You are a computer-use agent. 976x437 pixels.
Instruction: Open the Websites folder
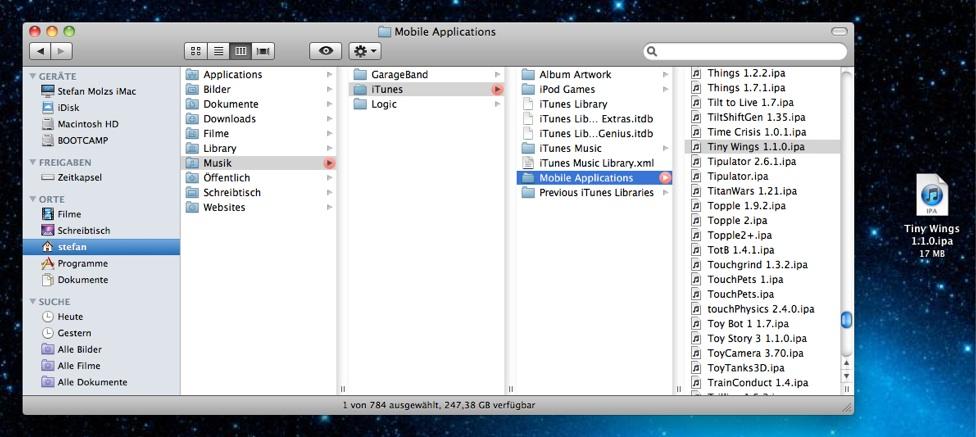tap(259, 207)
